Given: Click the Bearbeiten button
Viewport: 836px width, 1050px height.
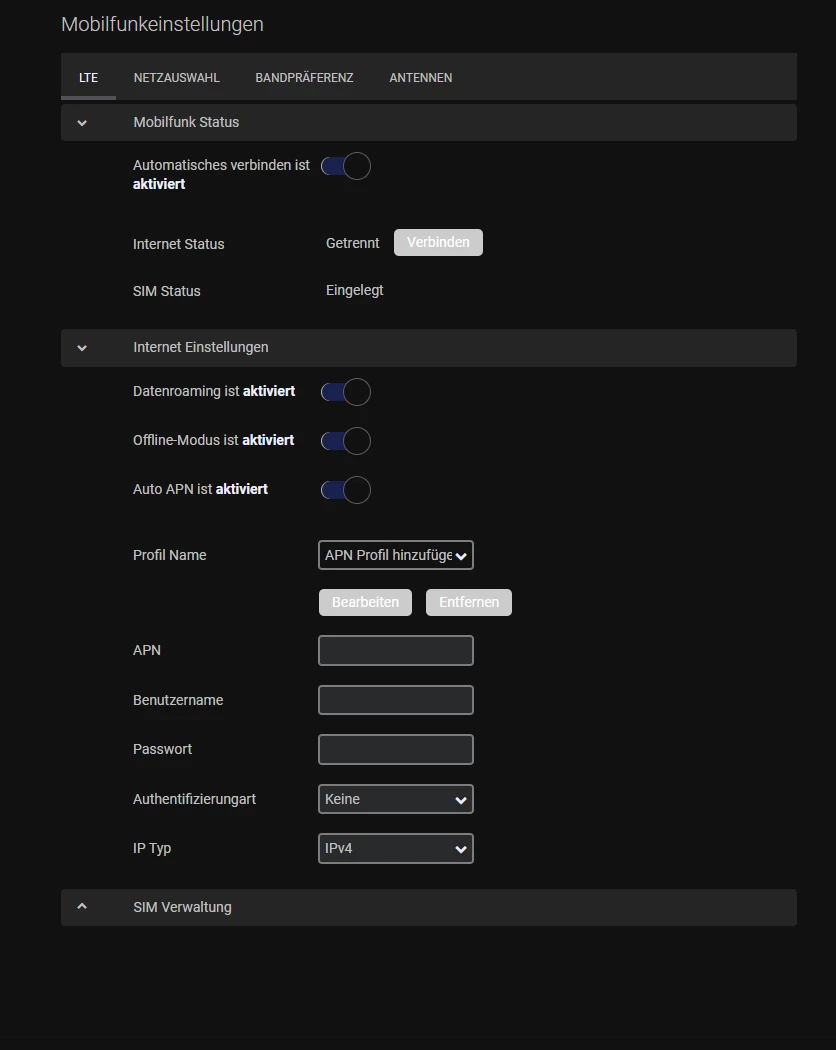Looking at the screenshot, I should click(365, 602).
